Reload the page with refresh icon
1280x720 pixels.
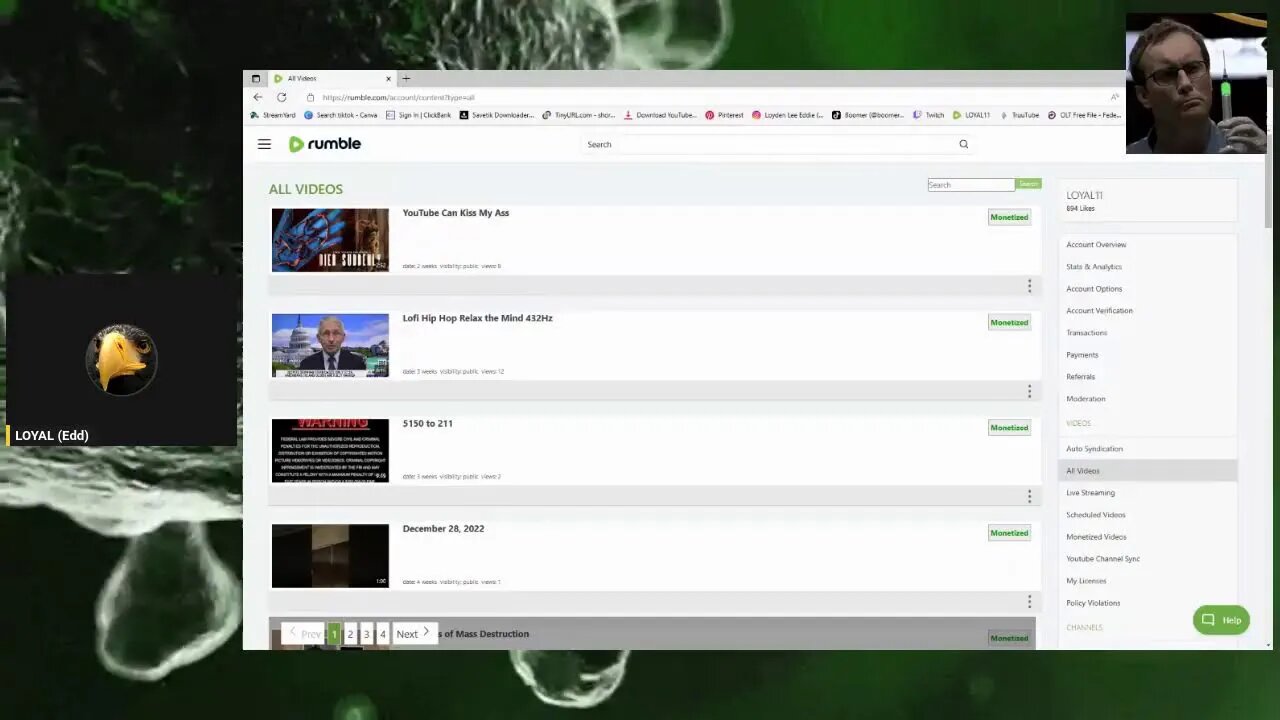point(282,97)
